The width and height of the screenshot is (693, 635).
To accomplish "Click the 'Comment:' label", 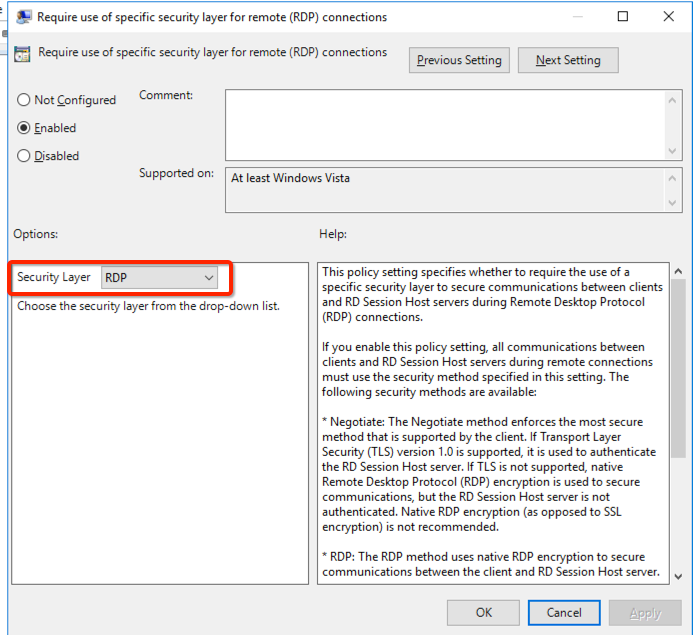I will [x=166, y=95].
